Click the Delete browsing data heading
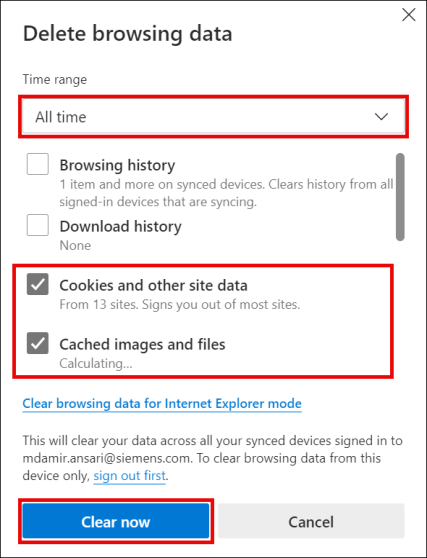 pos(127,34)
